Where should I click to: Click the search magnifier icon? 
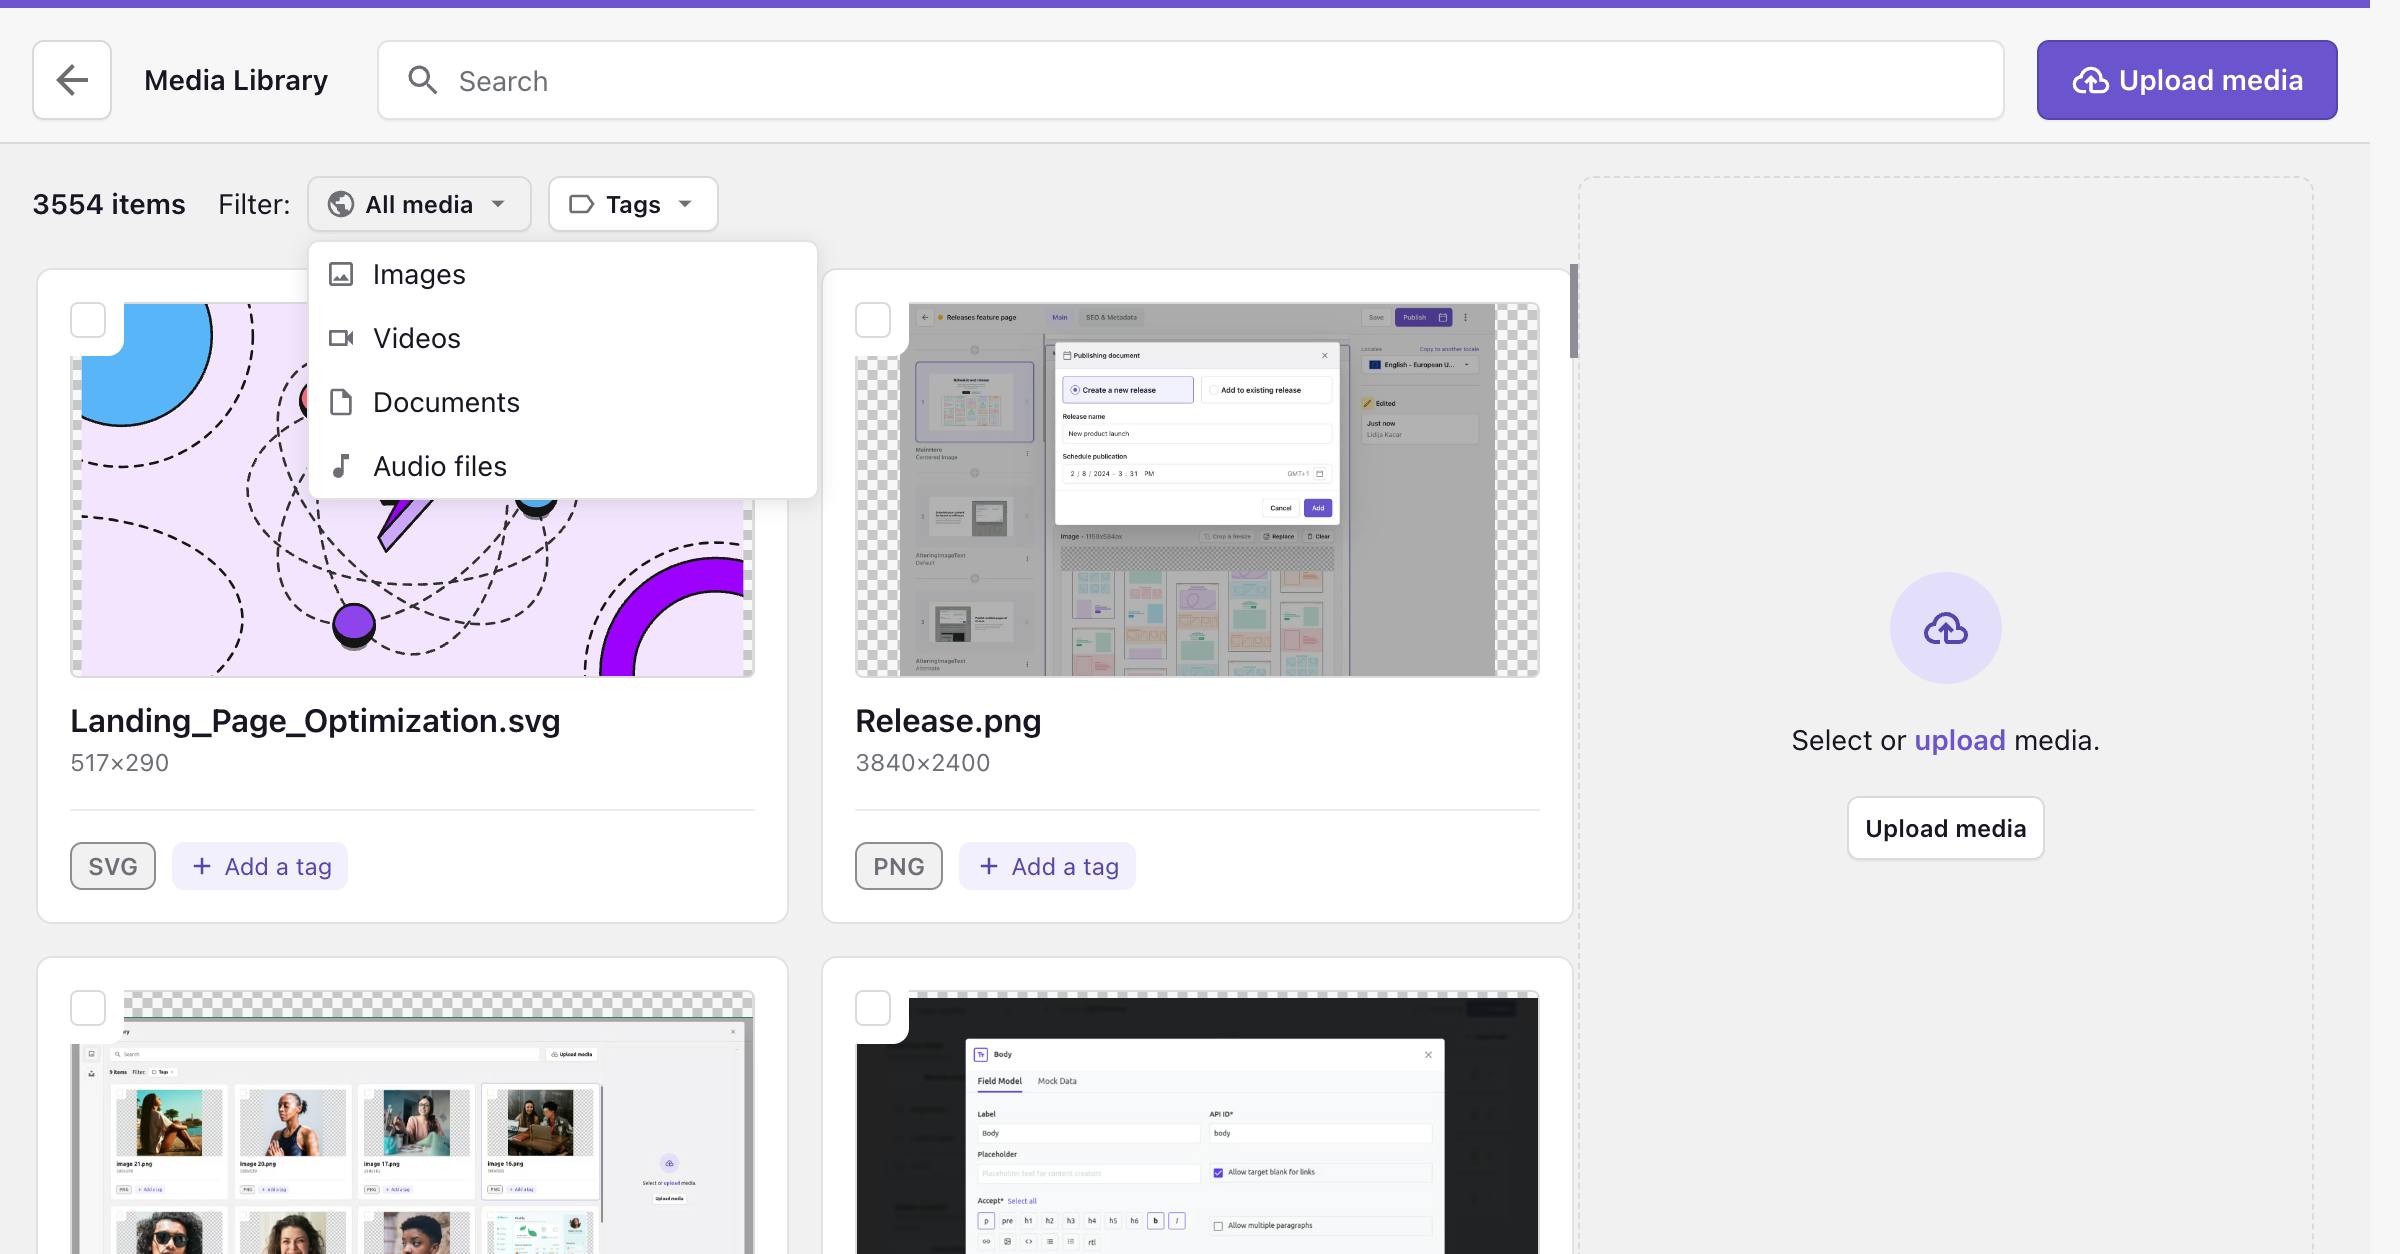(423, 80)
